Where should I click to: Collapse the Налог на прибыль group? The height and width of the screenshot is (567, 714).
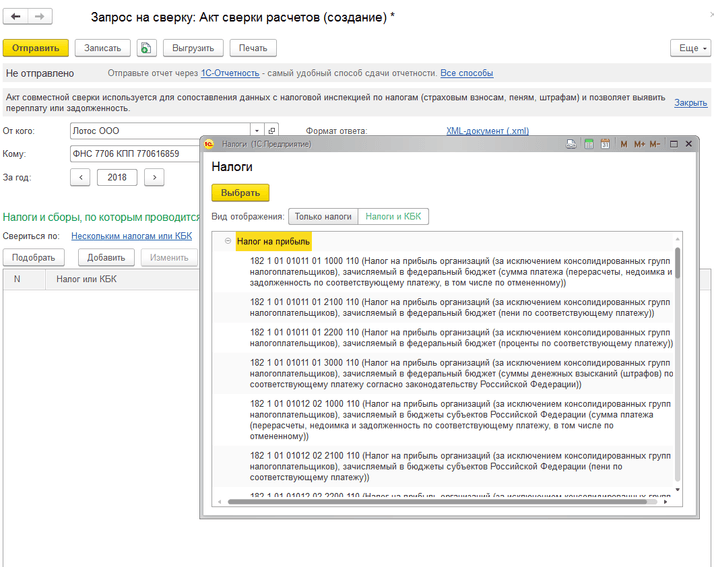pyautogui.click(x=228, y=241)
